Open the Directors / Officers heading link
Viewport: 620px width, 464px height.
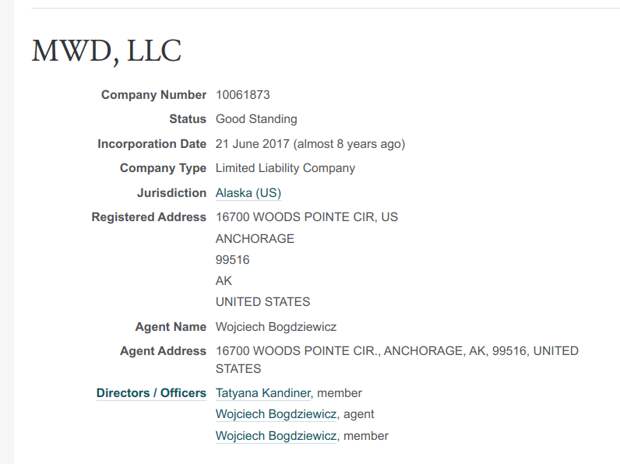(151, 393)
